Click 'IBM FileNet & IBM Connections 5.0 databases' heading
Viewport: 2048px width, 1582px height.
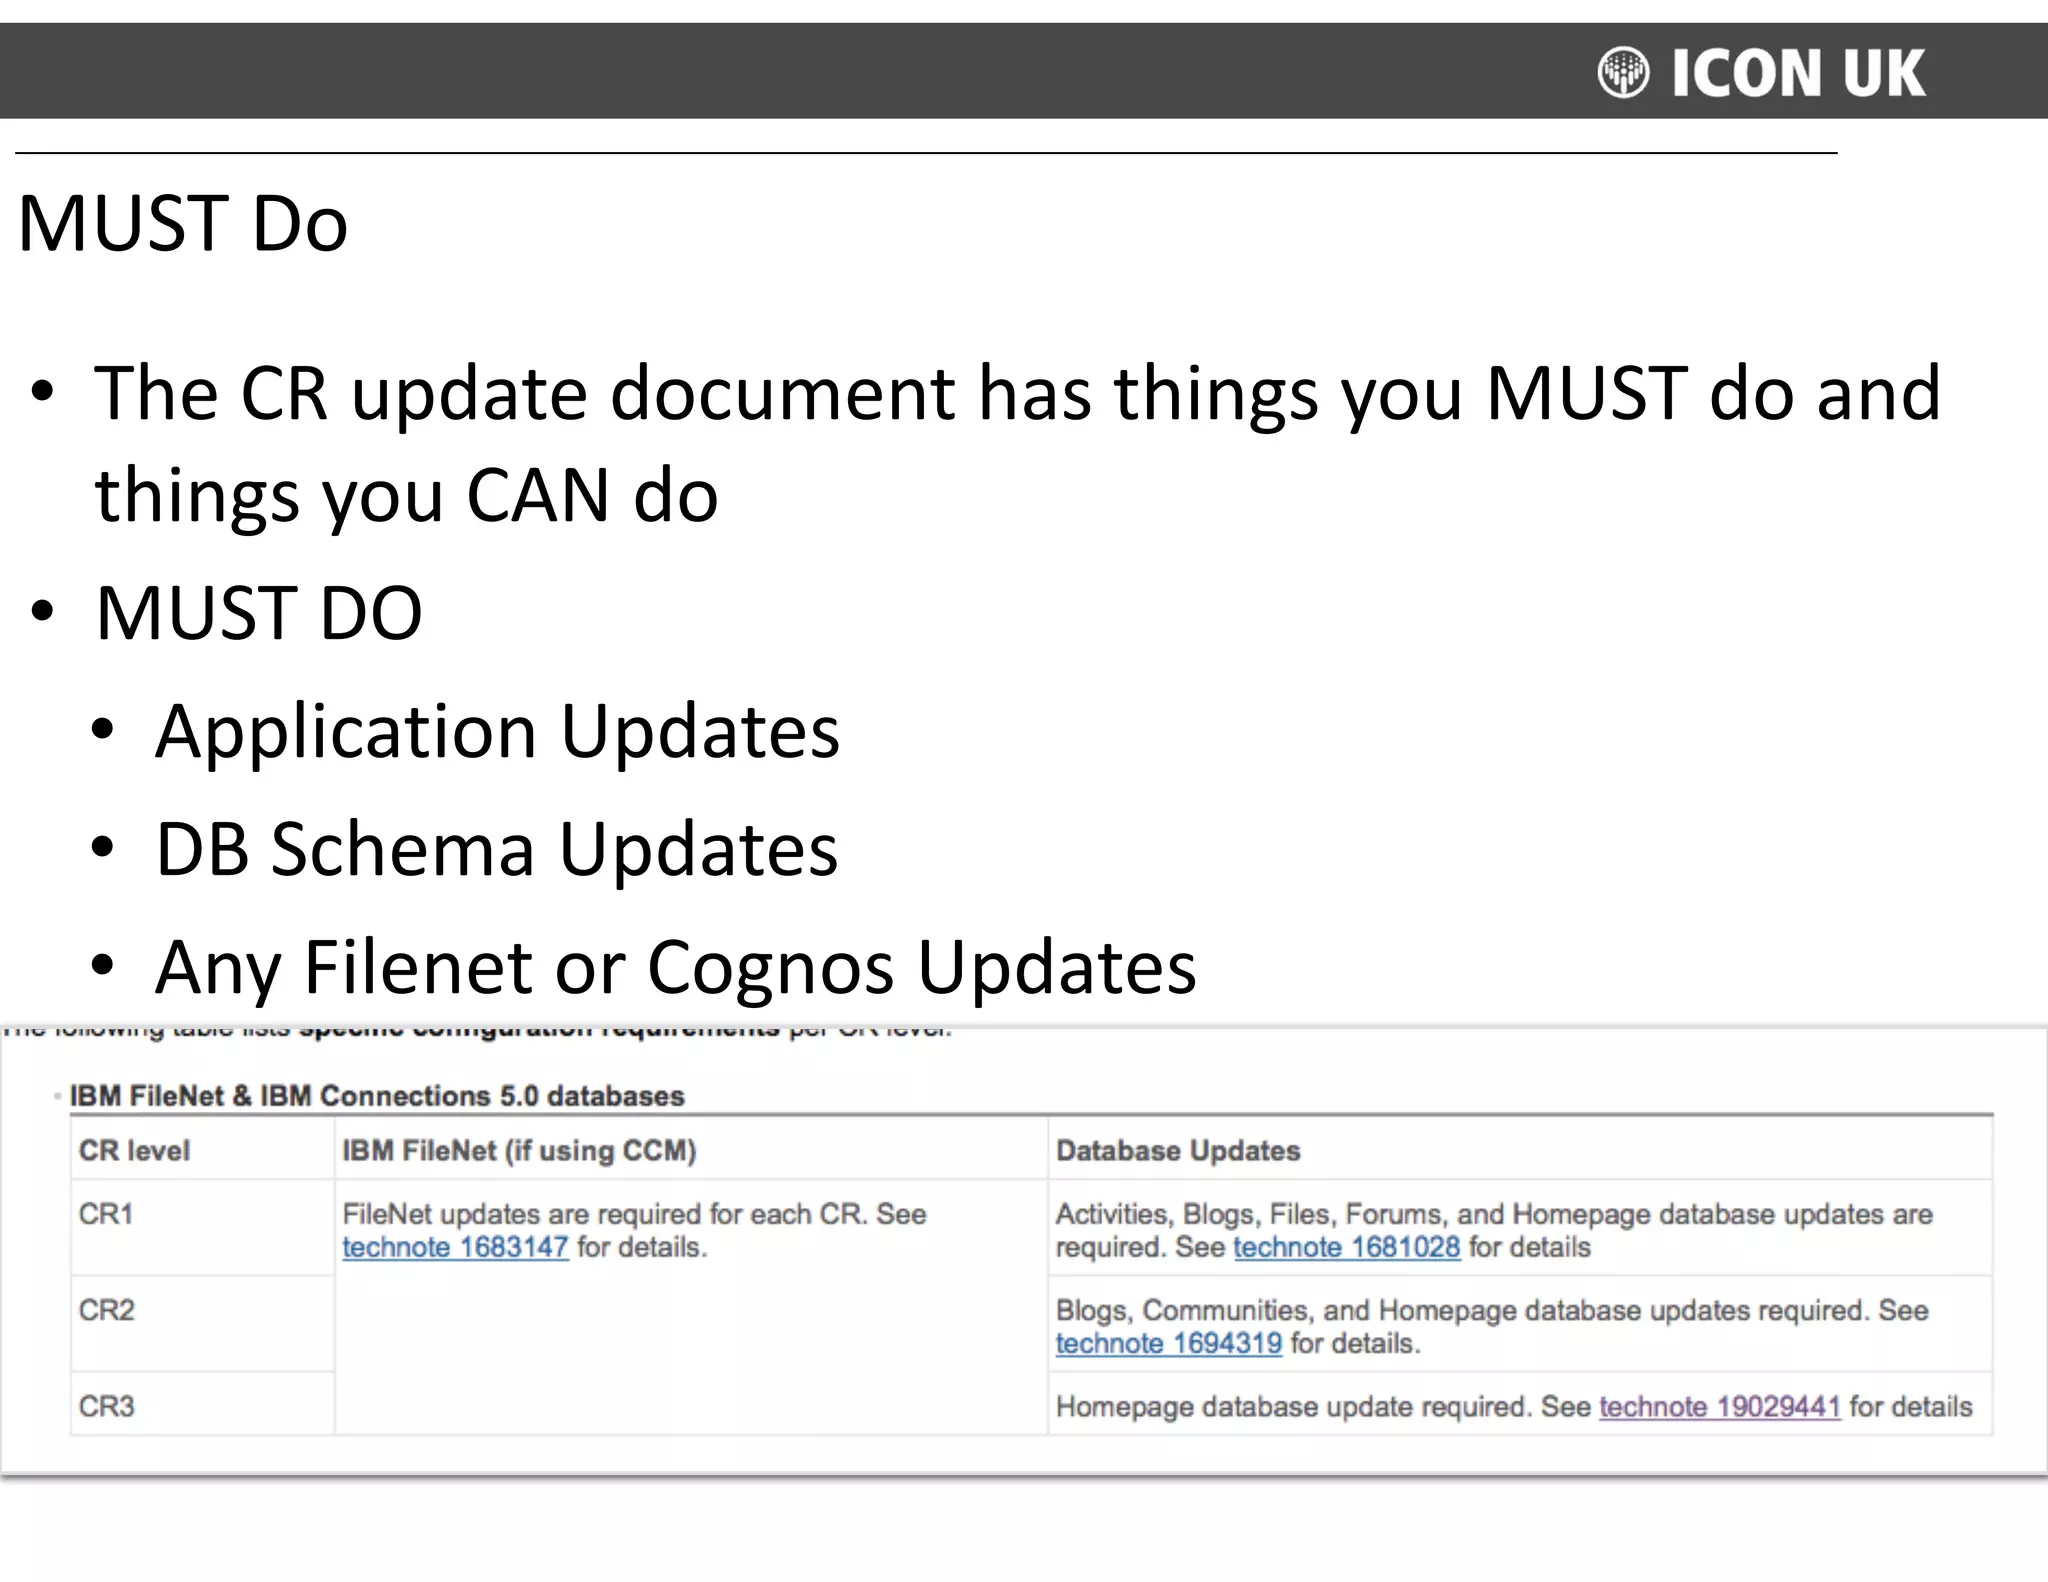(377, 1096)
